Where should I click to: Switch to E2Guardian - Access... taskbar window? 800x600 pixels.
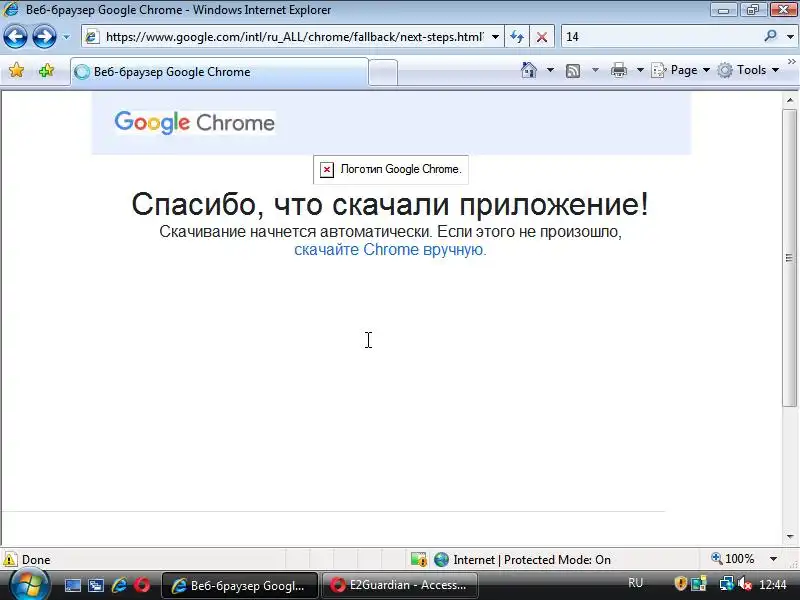pos(400,585)
